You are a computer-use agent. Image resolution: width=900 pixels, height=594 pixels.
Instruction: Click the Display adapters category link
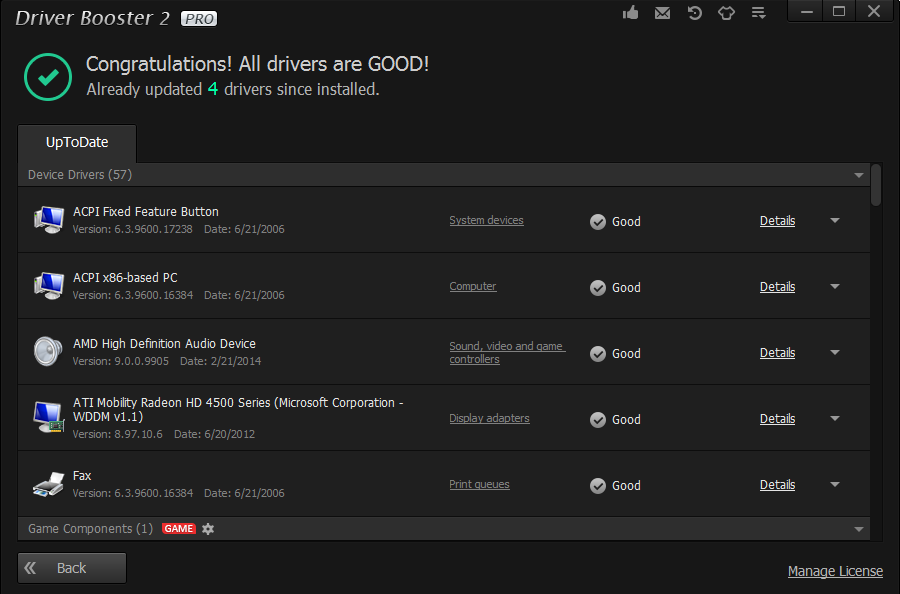click(x=489, y=418)
